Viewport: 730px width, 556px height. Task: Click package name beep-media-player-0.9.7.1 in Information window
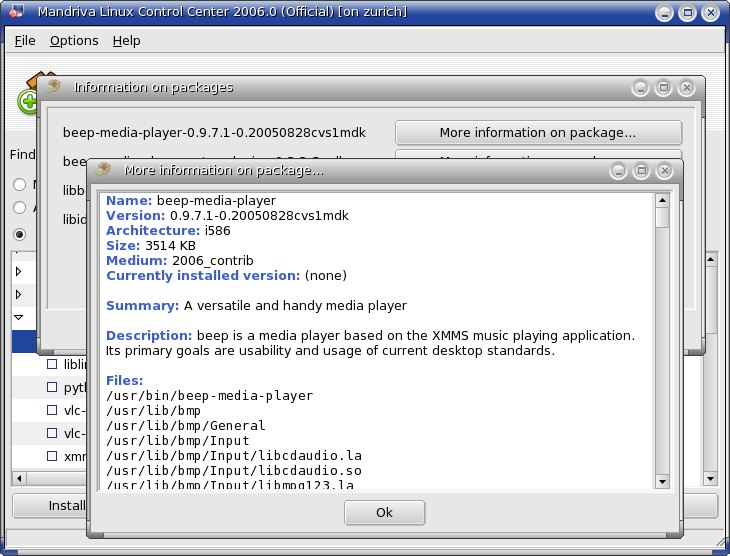[214, 133]
